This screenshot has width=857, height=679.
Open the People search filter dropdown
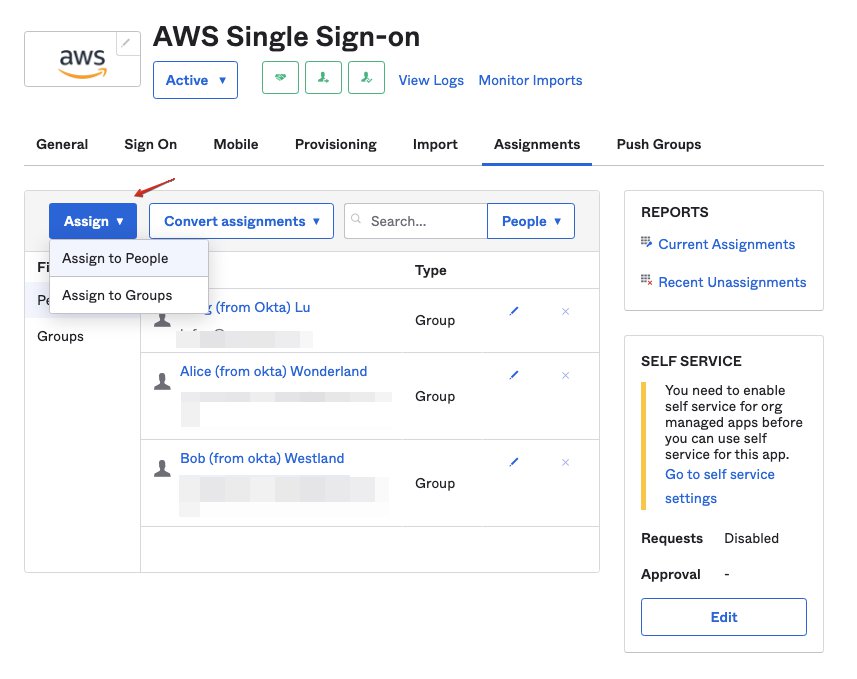(x=531, y=221)
